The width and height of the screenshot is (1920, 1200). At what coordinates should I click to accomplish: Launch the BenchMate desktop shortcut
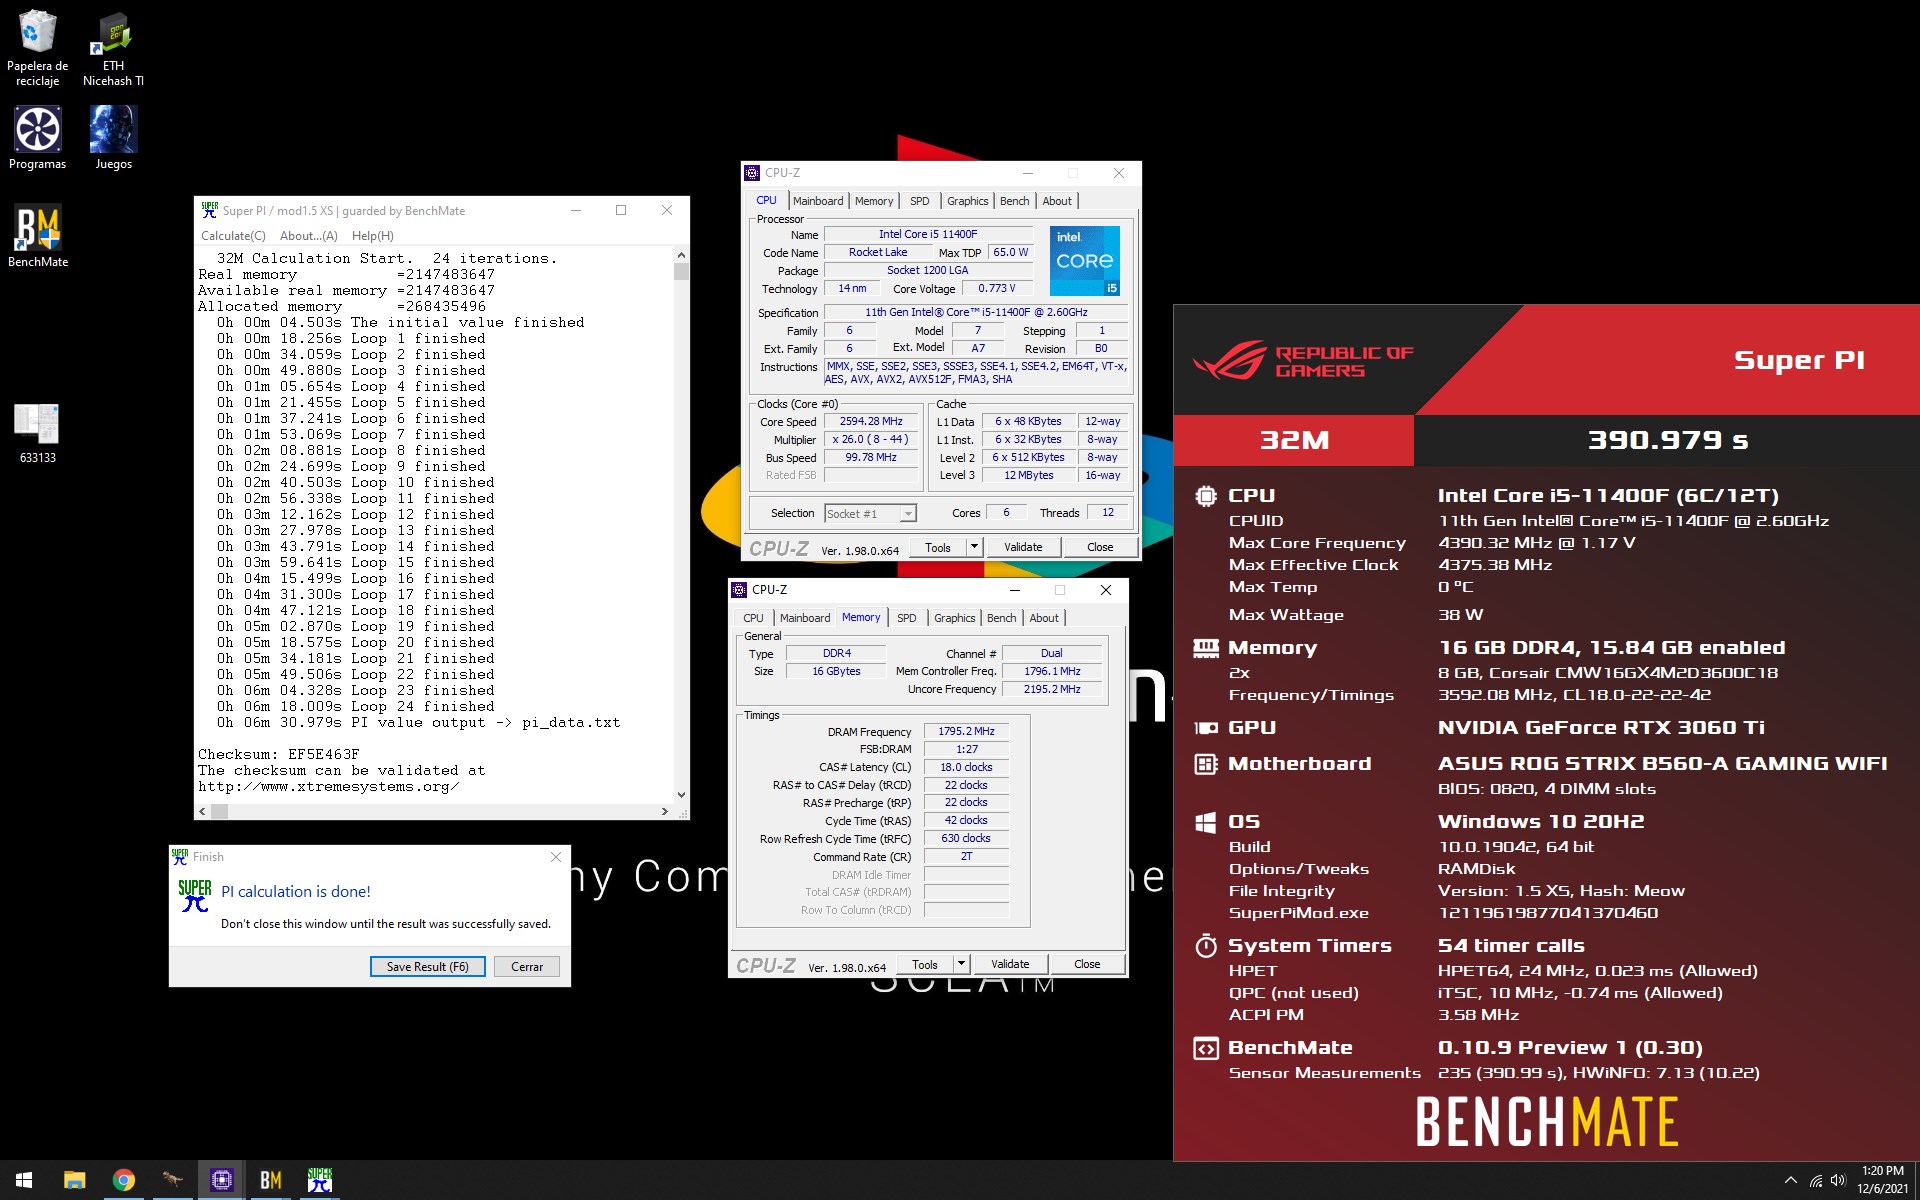[38, 236]
